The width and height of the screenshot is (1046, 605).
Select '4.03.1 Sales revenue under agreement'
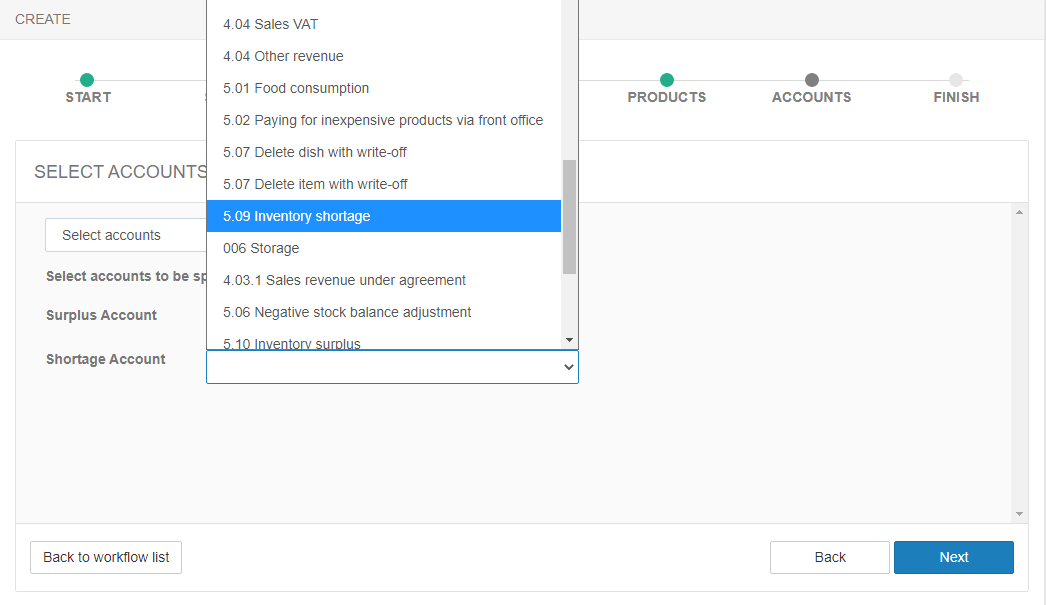click(x=383, y=280)
